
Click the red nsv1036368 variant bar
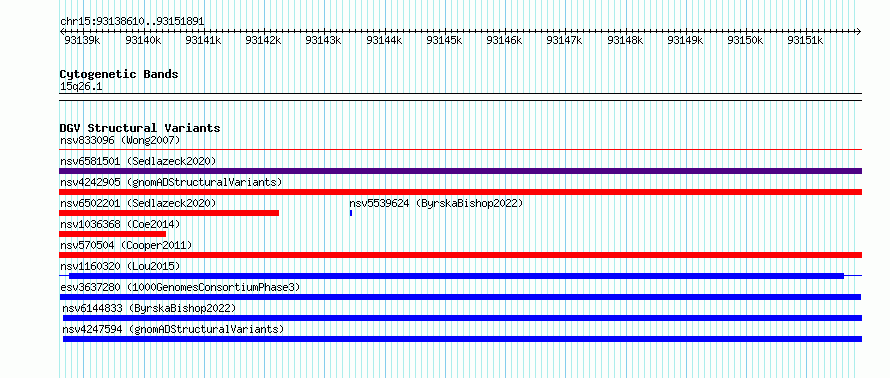[112, 234]
